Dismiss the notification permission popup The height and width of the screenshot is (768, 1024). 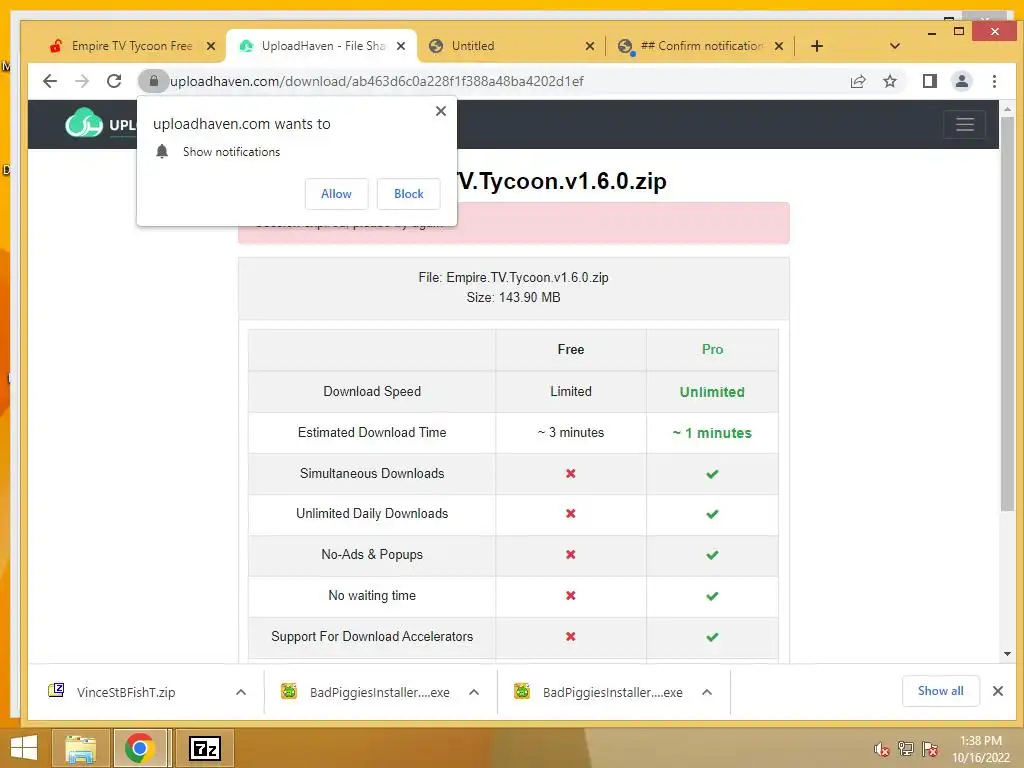point(441,111)
